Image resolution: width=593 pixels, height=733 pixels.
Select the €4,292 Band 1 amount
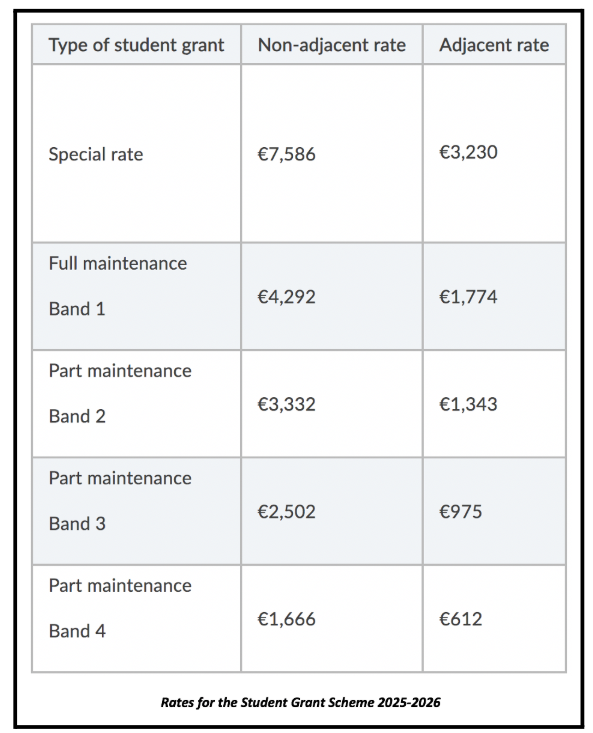(286, 297)
